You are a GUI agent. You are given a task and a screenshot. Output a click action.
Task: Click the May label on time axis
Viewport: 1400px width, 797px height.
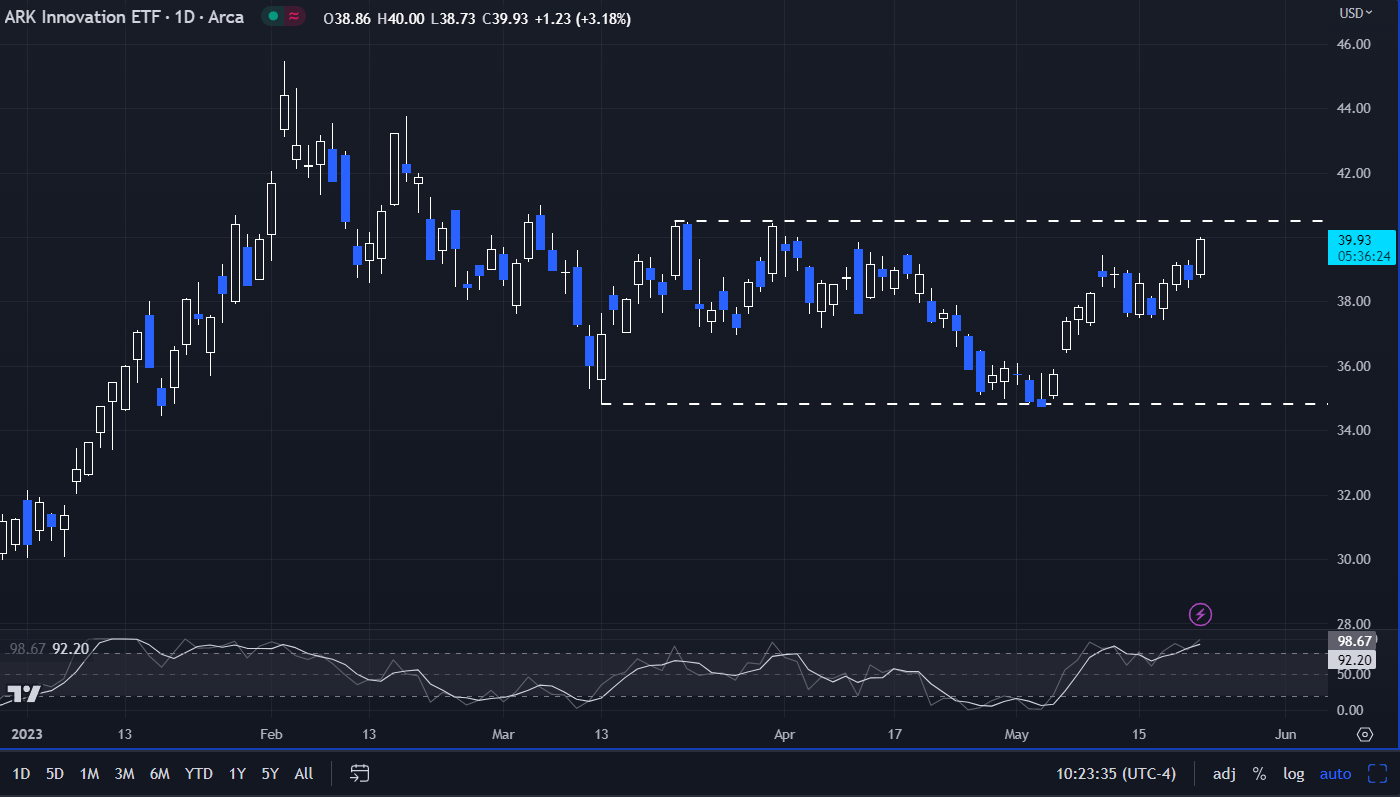click(x=1016, y=734)
